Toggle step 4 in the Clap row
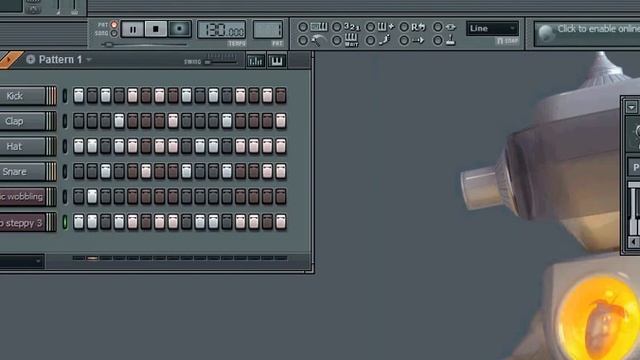This screenshot has width=640, height=360. click(x=119, y=121)
